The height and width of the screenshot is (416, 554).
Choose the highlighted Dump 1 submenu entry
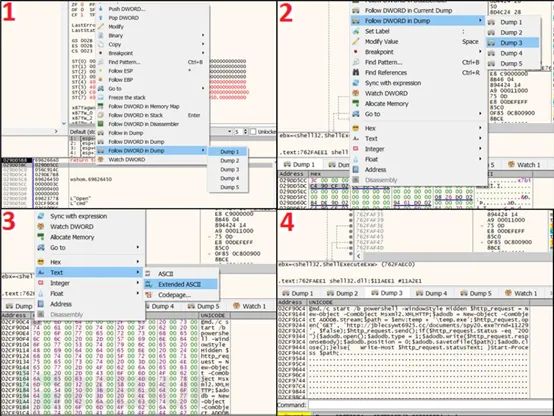point(228,152)
